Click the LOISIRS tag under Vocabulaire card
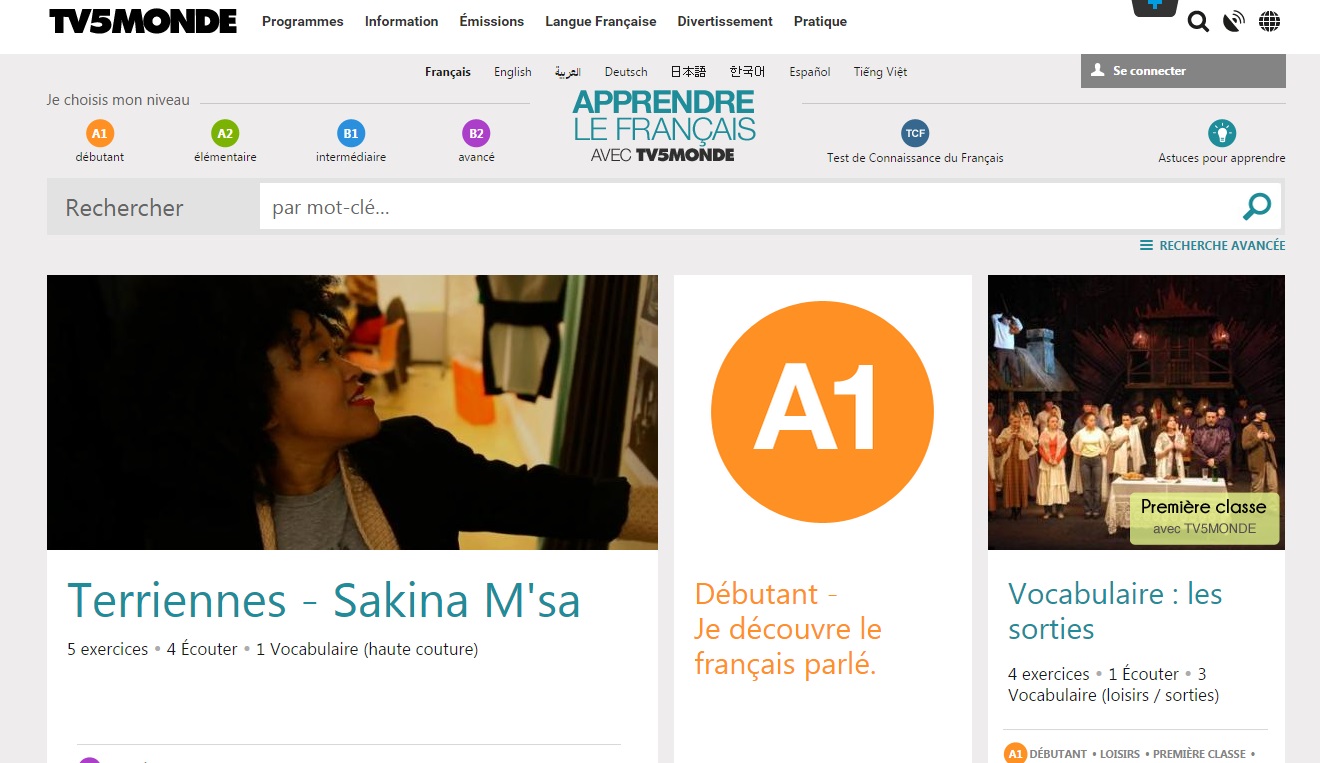Screen dimensions: 1320x763 click(x=1120, y=754)
